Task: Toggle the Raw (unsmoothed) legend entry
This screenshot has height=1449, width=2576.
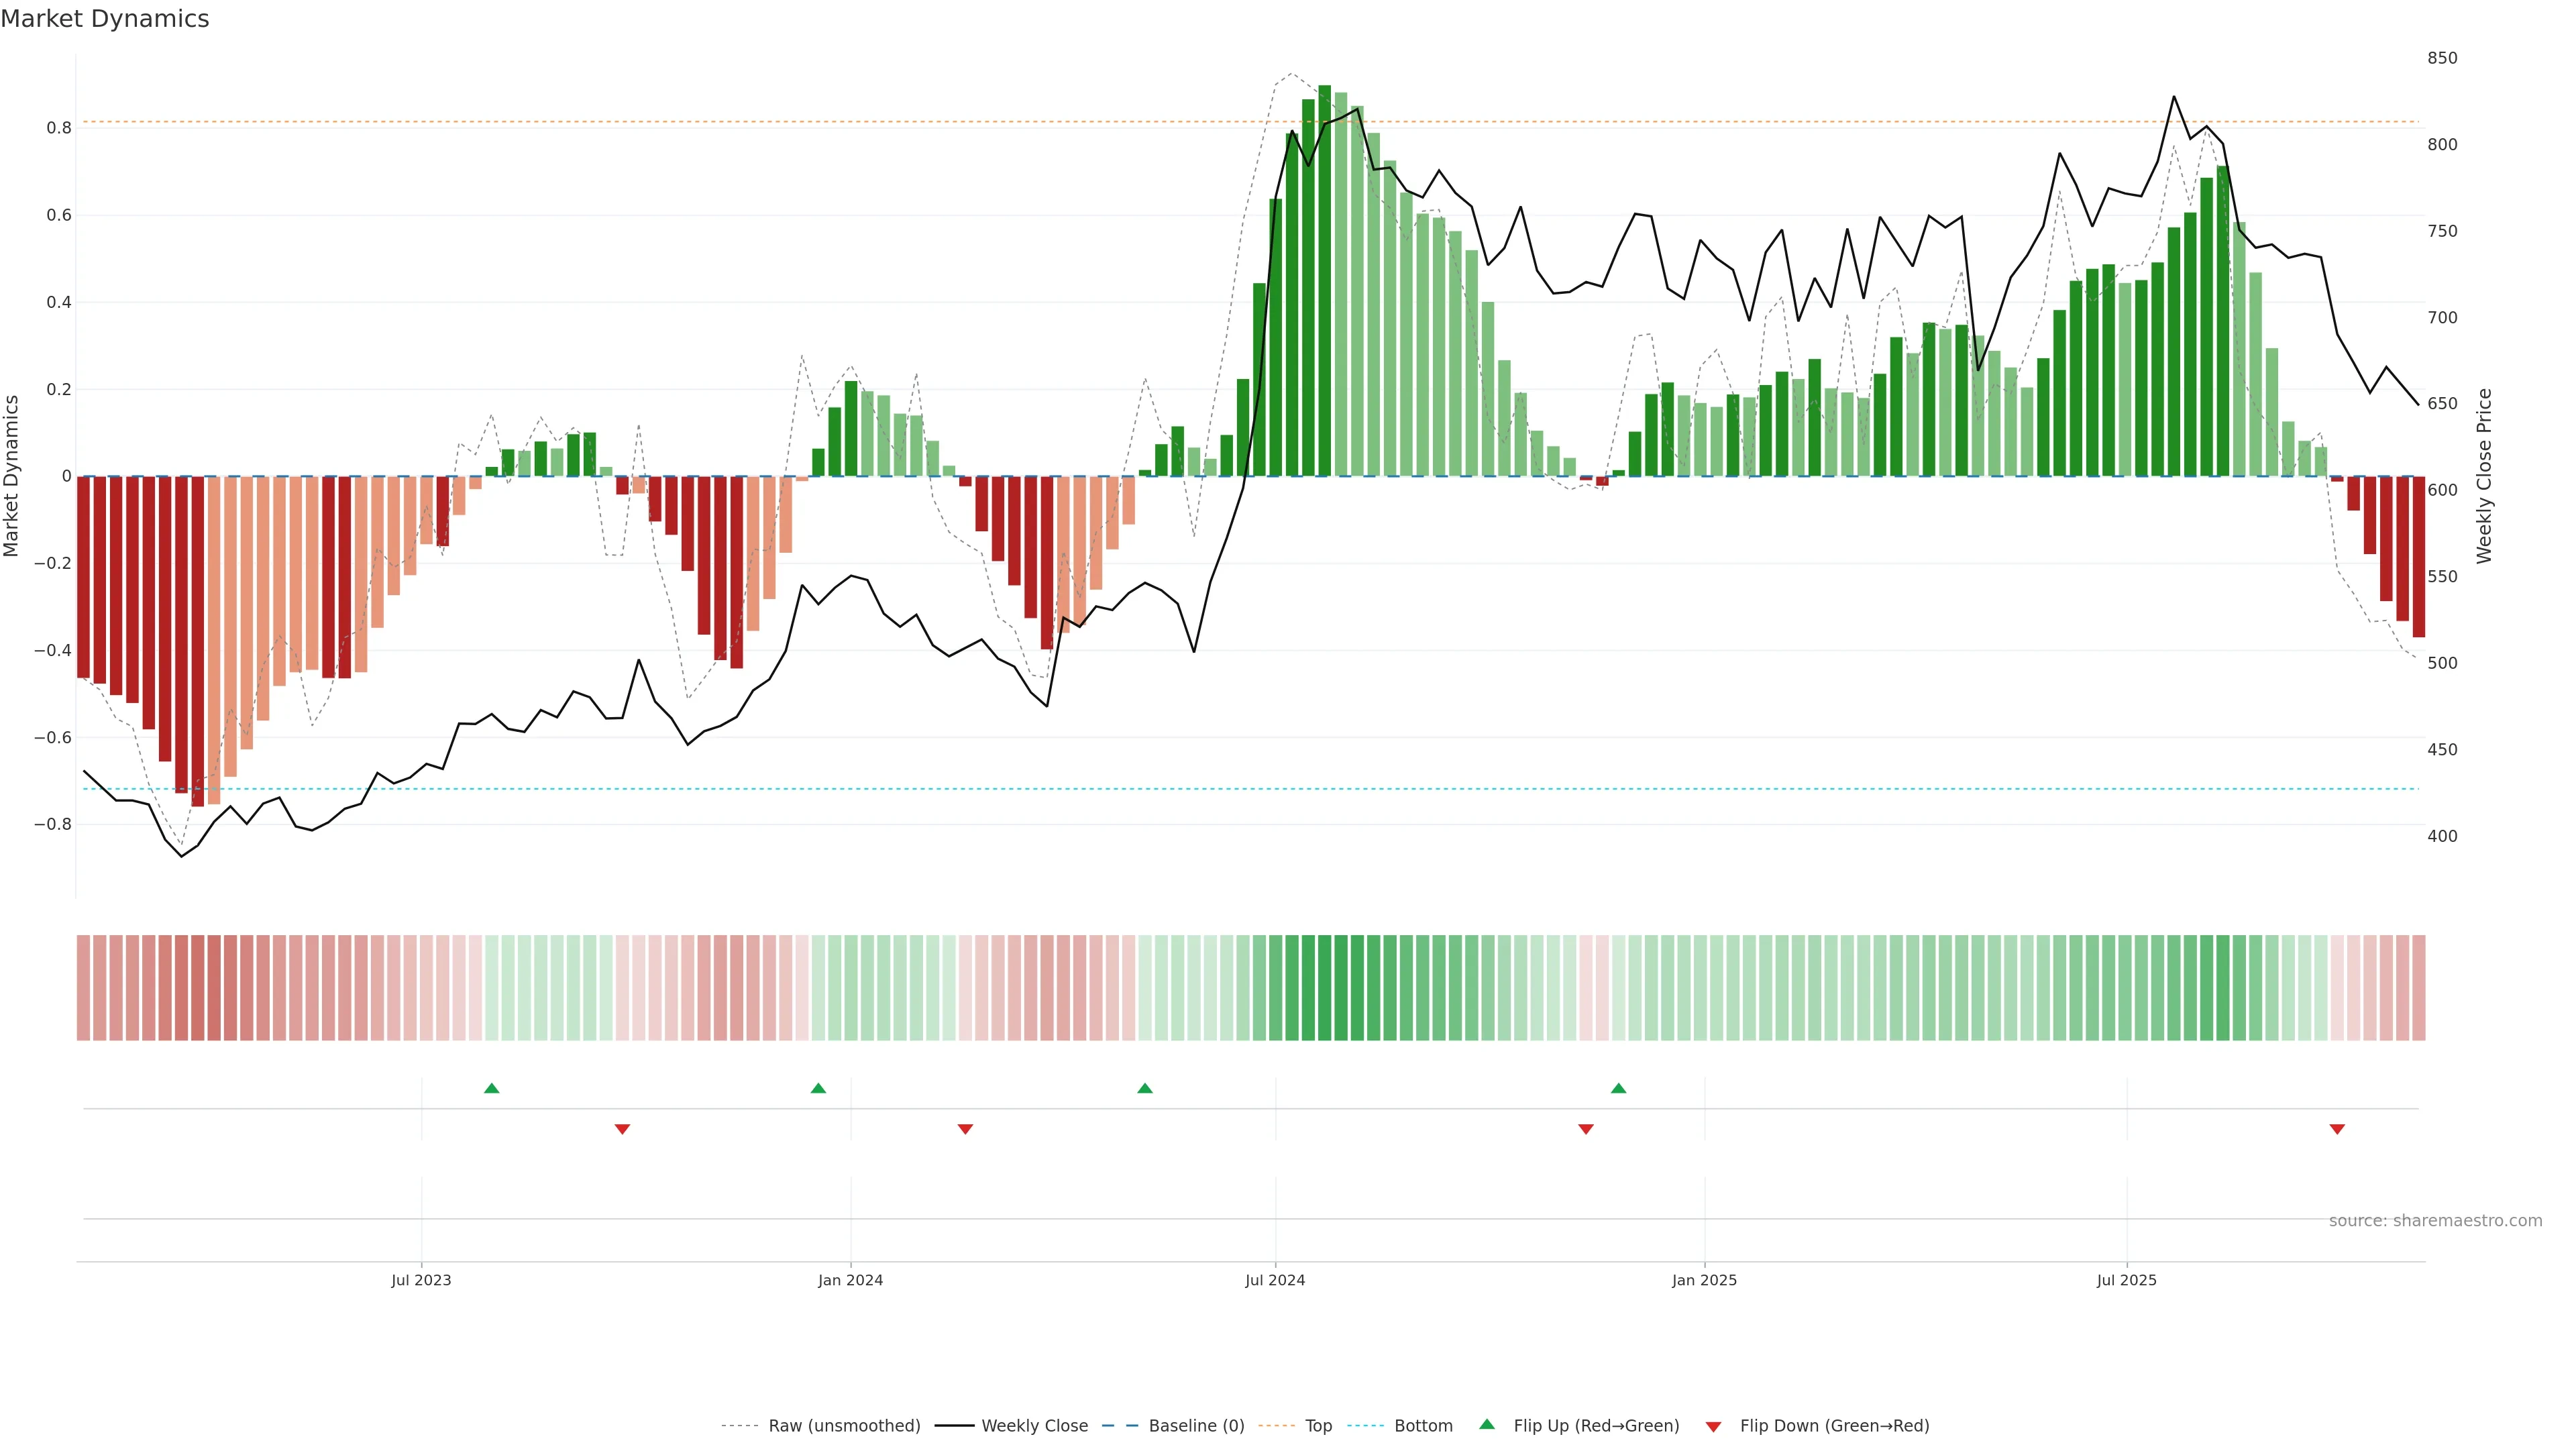Action: click(x=843, y=1426)
